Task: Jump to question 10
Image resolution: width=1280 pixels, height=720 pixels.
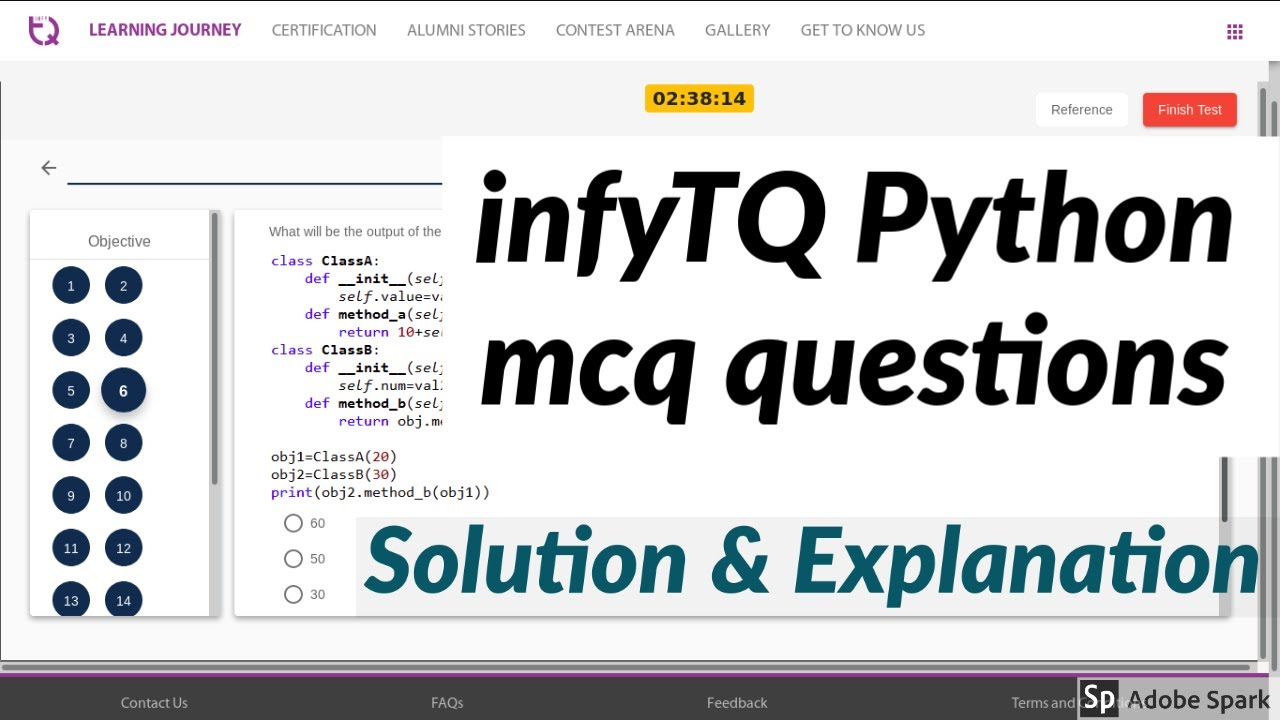Action: coord(124,496)
